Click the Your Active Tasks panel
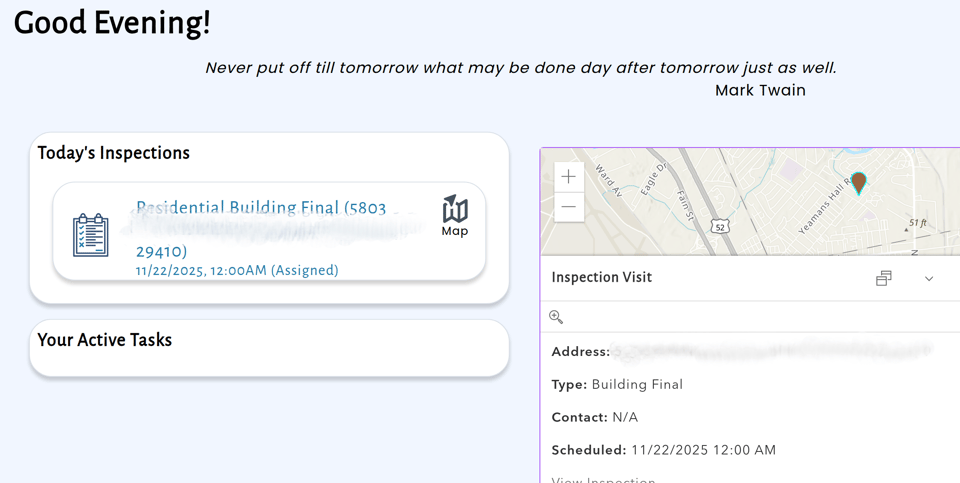The image size is (960, 483). [269, 348]
